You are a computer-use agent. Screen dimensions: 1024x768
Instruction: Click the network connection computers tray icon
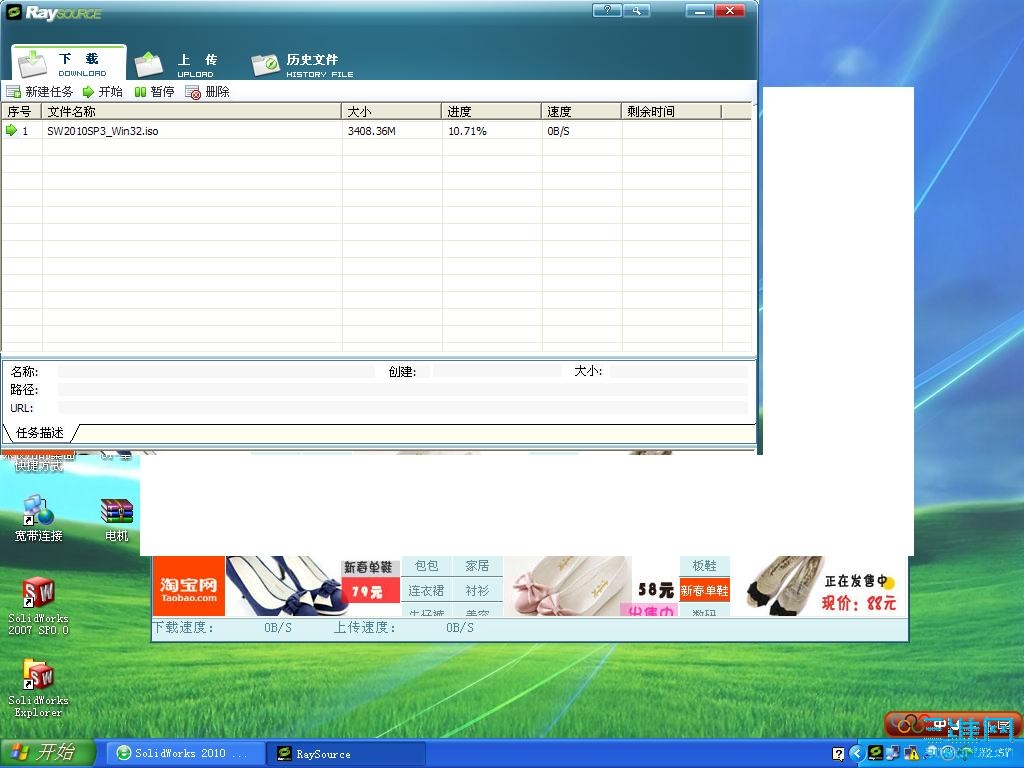[x=893, y=754]
